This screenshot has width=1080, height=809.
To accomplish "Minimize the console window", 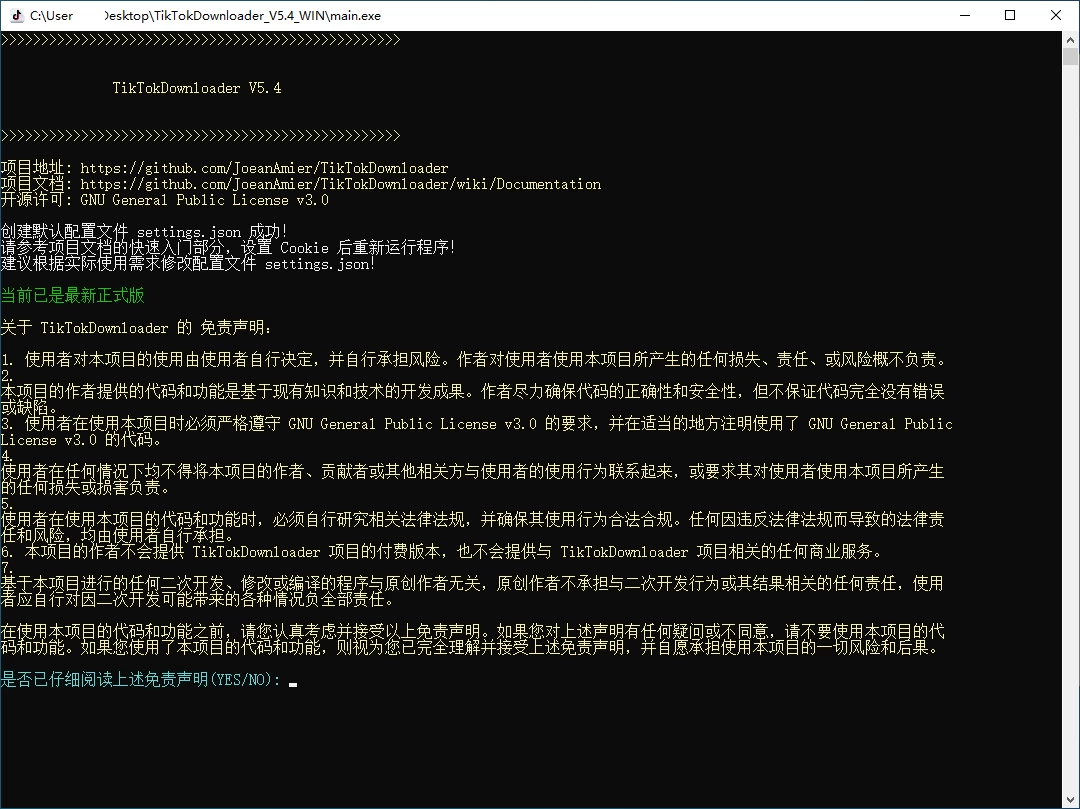I will (x=964, y=15).
